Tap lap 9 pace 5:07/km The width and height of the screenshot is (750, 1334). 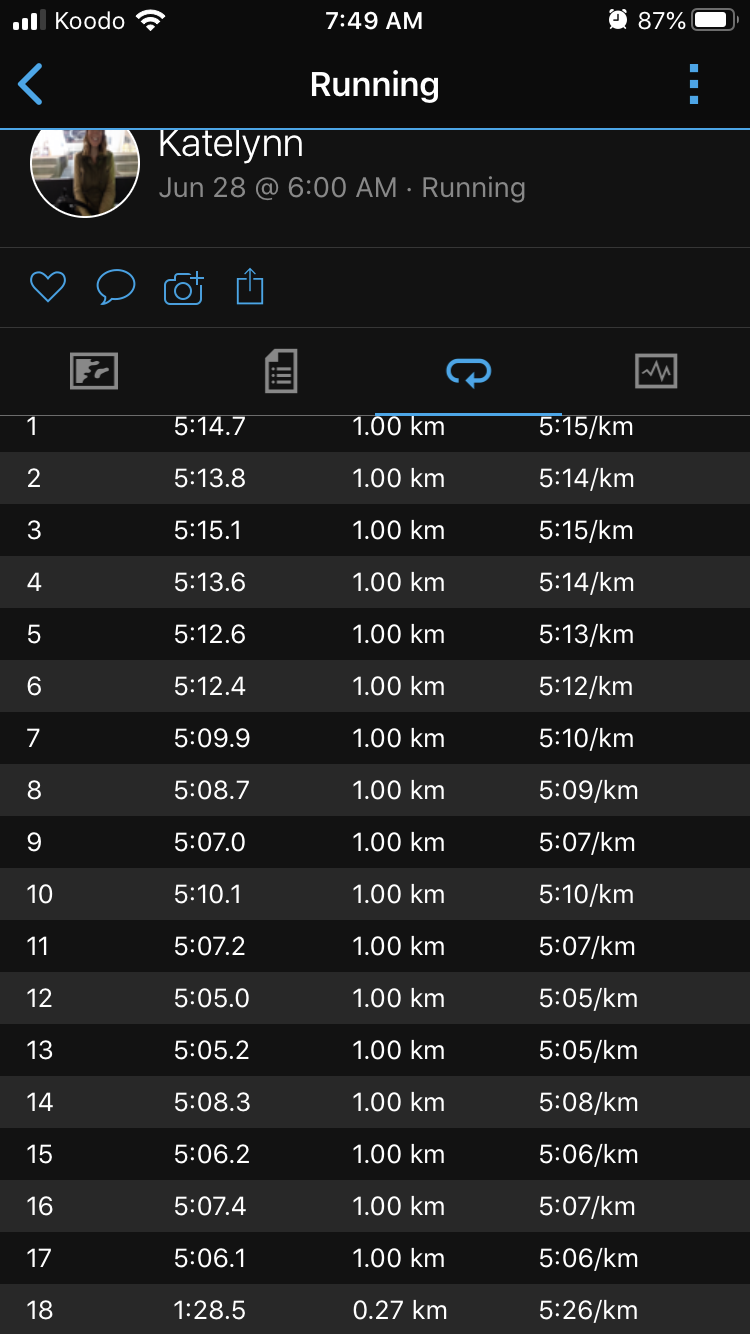[587, 842]
